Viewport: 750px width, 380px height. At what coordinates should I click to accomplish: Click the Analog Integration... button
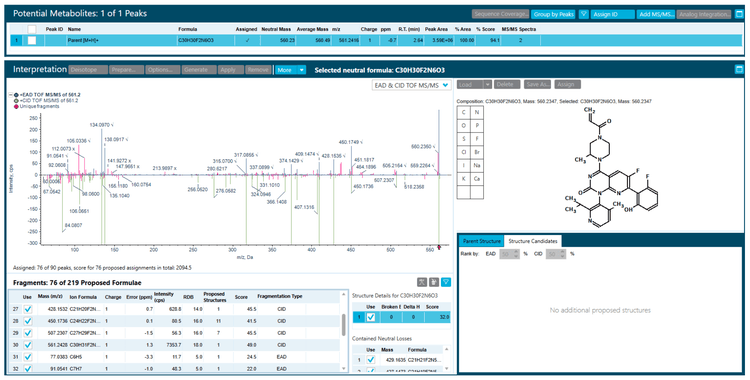(704, 14)
